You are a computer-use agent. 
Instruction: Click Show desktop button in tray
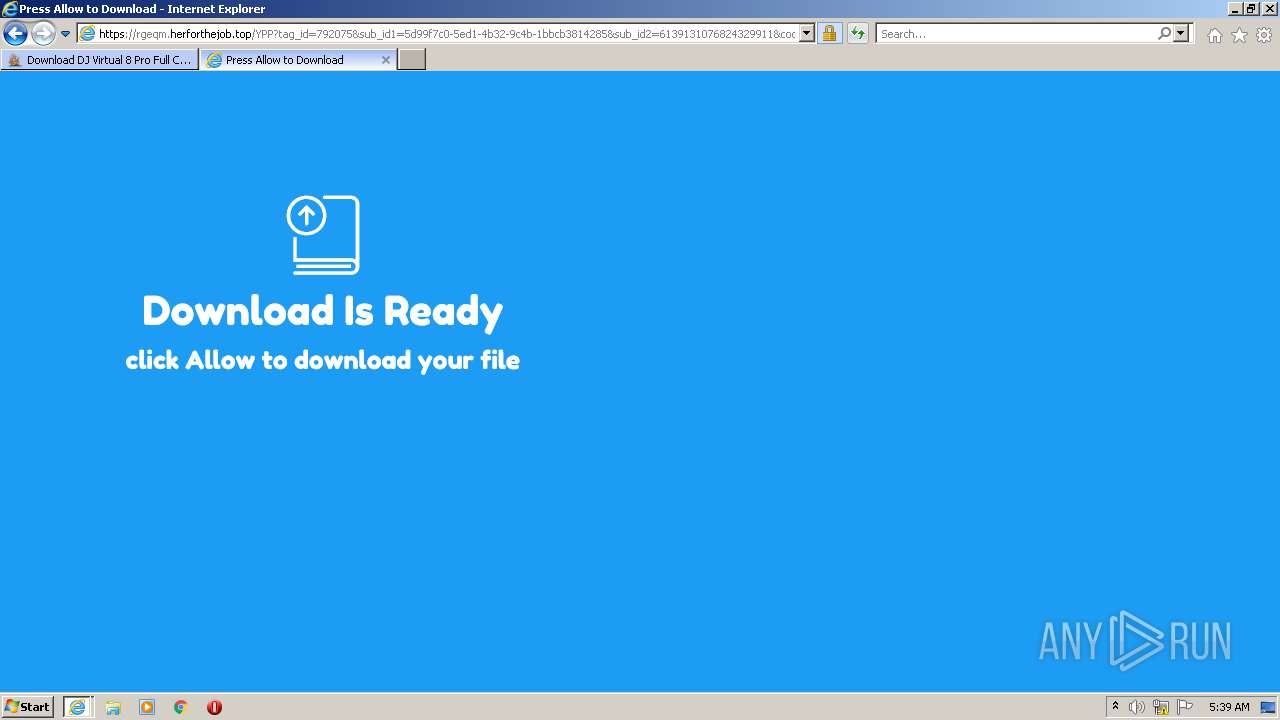pyautogui.click(x=1268, y=707)
